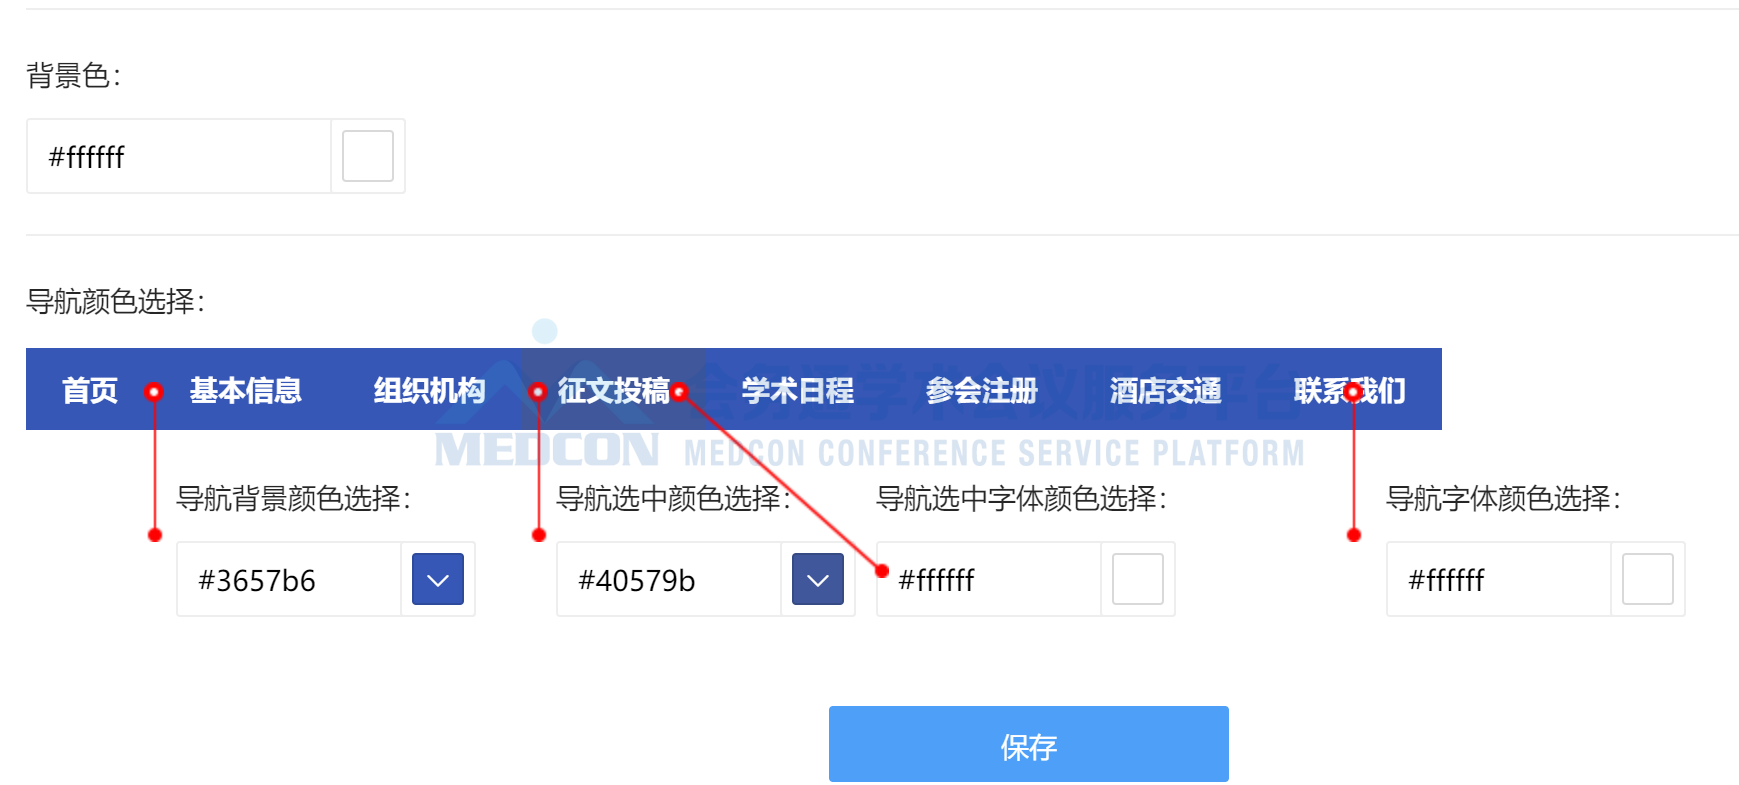Click the nav font color hex field

click(x=1499, y=579)
